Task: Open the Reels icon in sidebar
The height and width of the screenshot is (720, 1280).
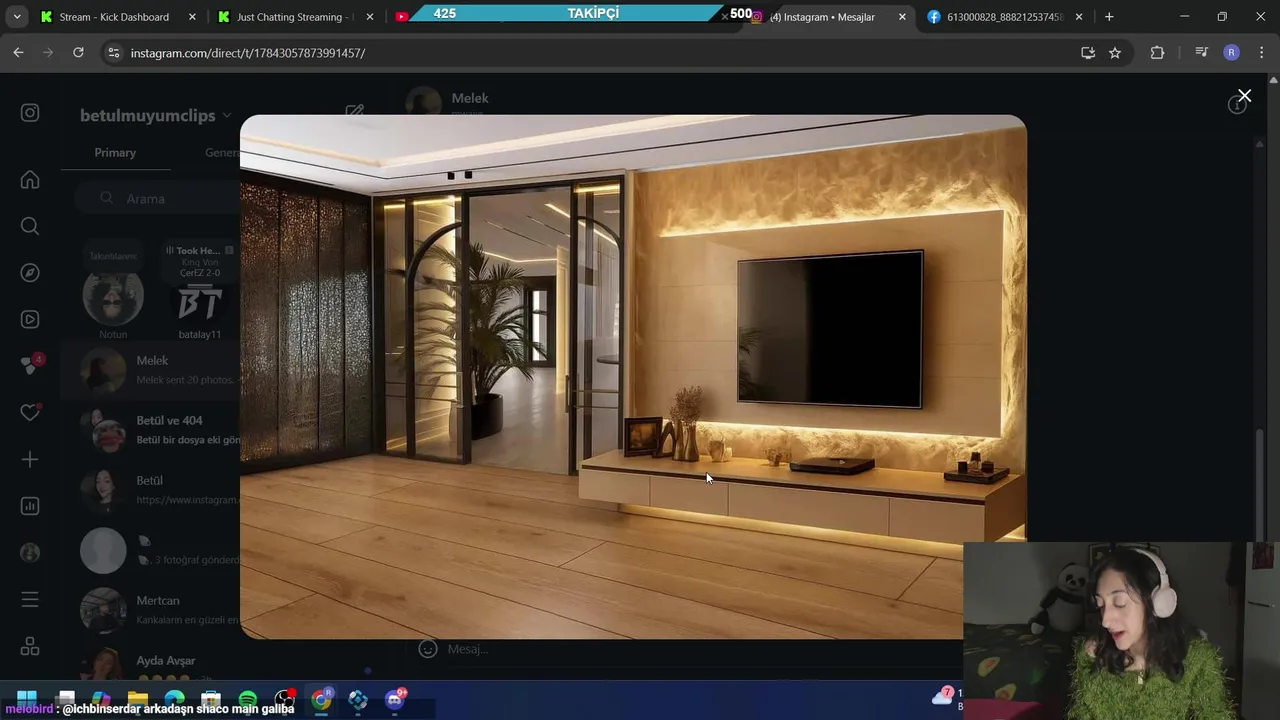Action: click(30, 320)
